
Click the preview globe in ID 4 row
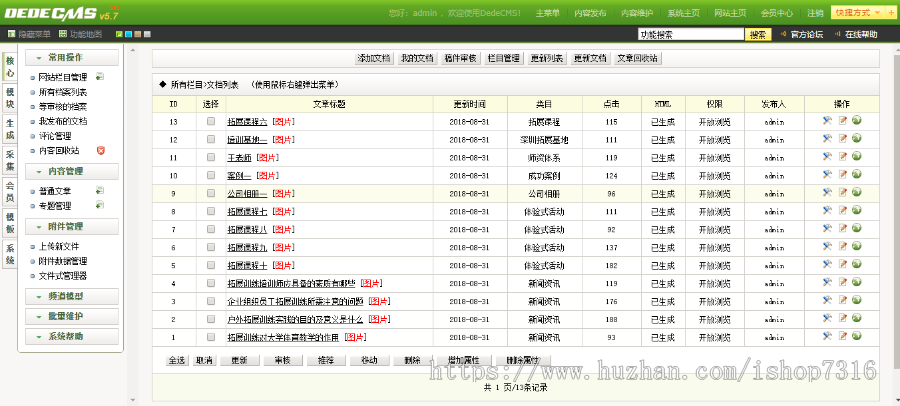tap(857, 282)
